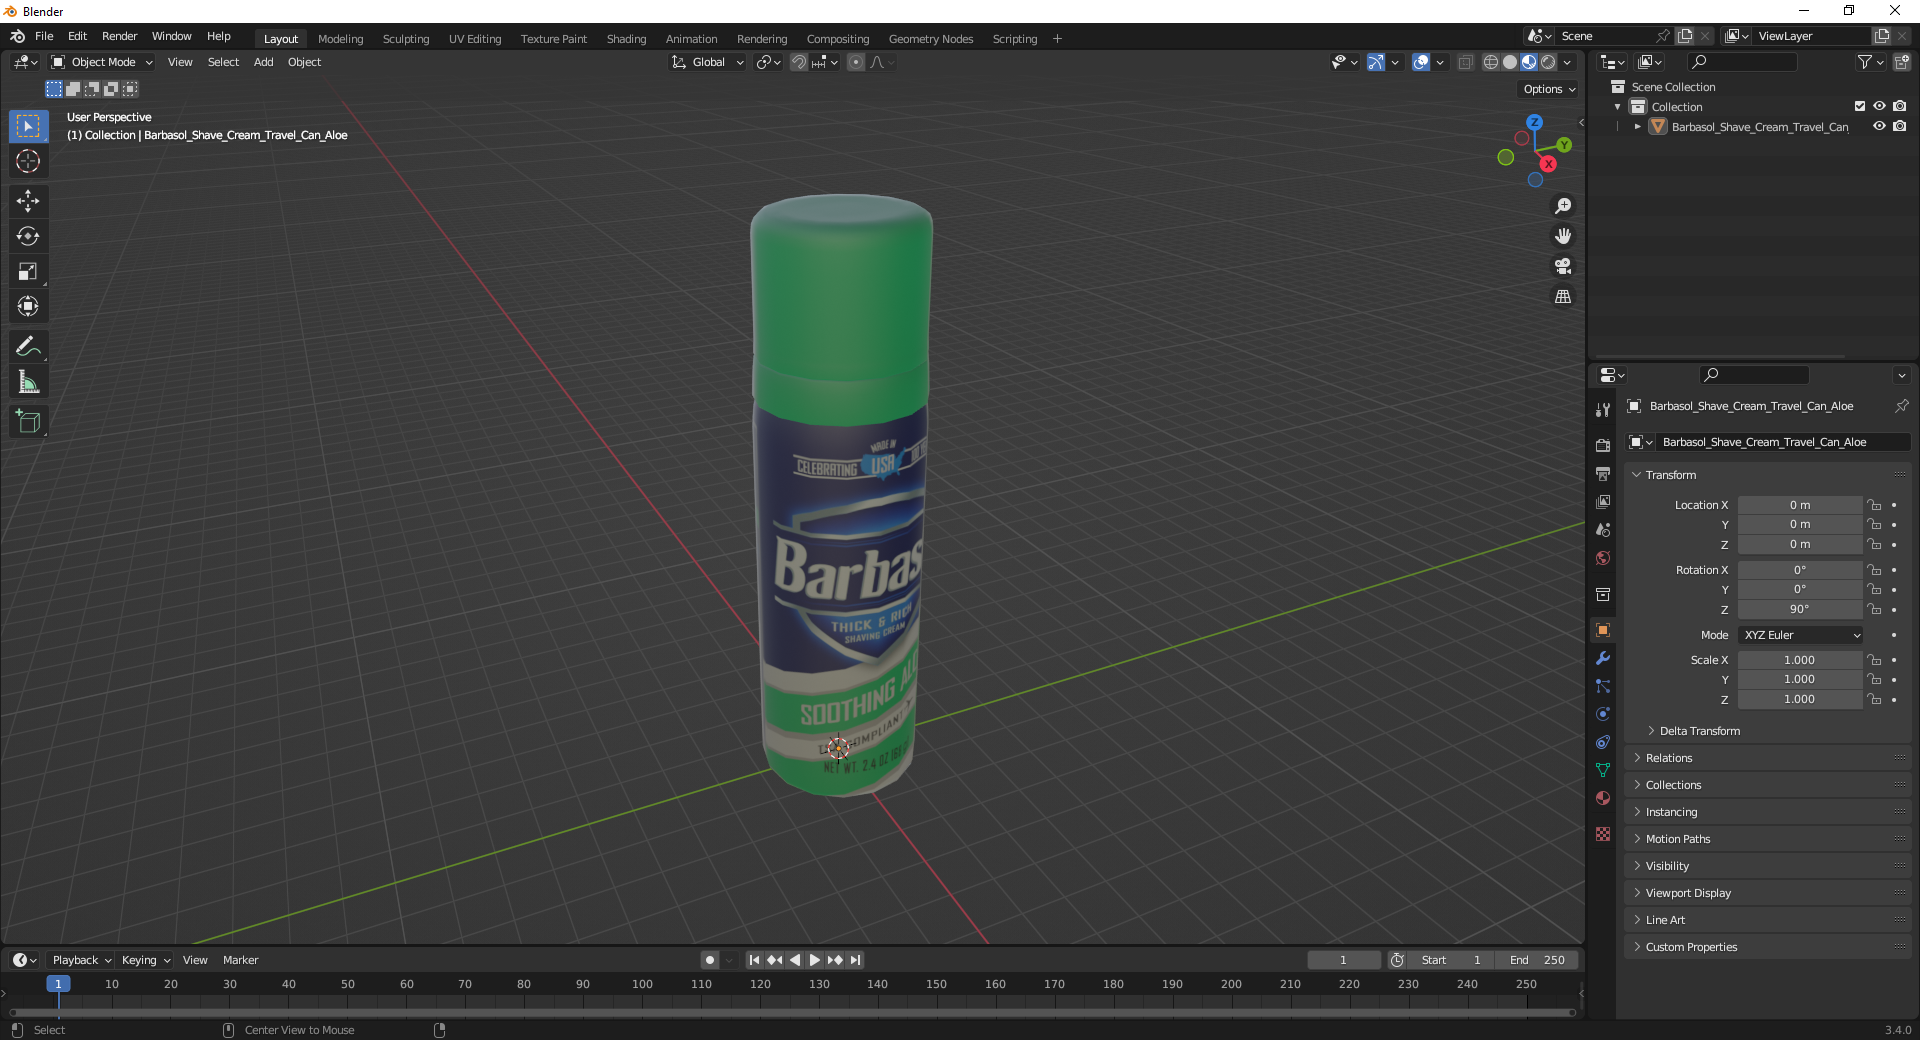Viewport: 1920px width, 1040px height.
Task: Open the Texture properties checker tab
Action: point(1603,834)
